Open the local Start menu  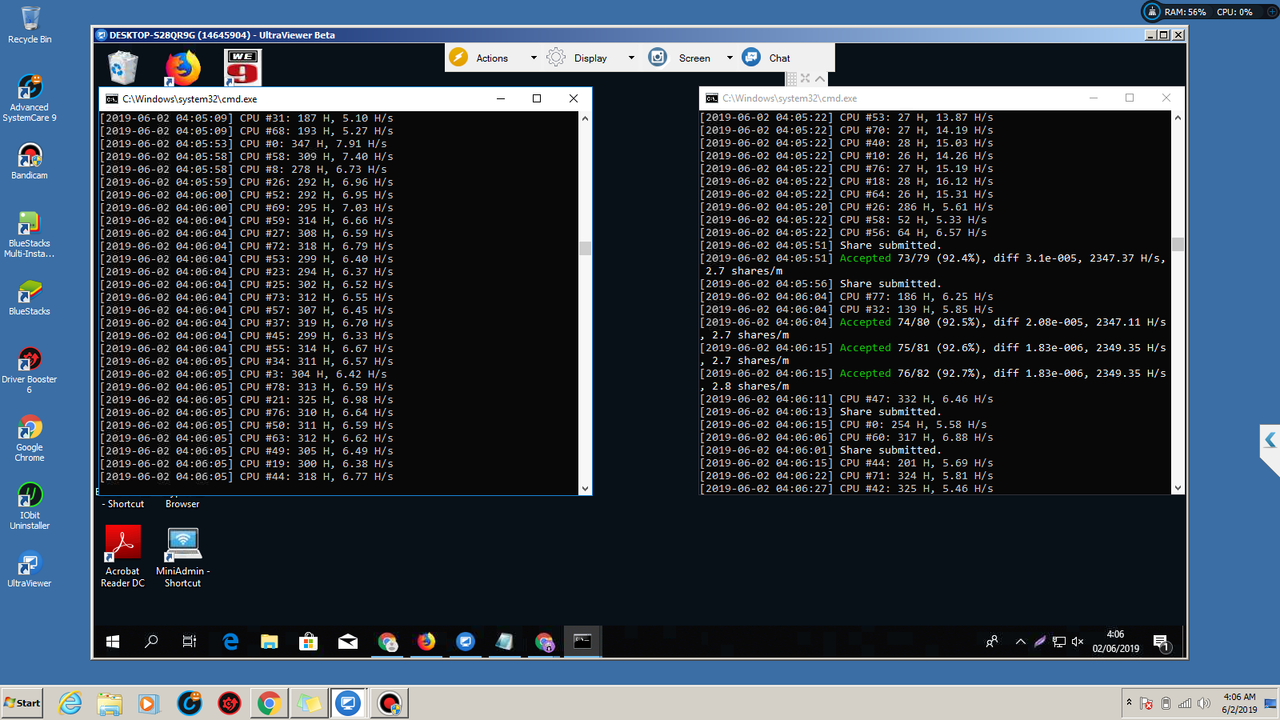[x=22, y=703]
